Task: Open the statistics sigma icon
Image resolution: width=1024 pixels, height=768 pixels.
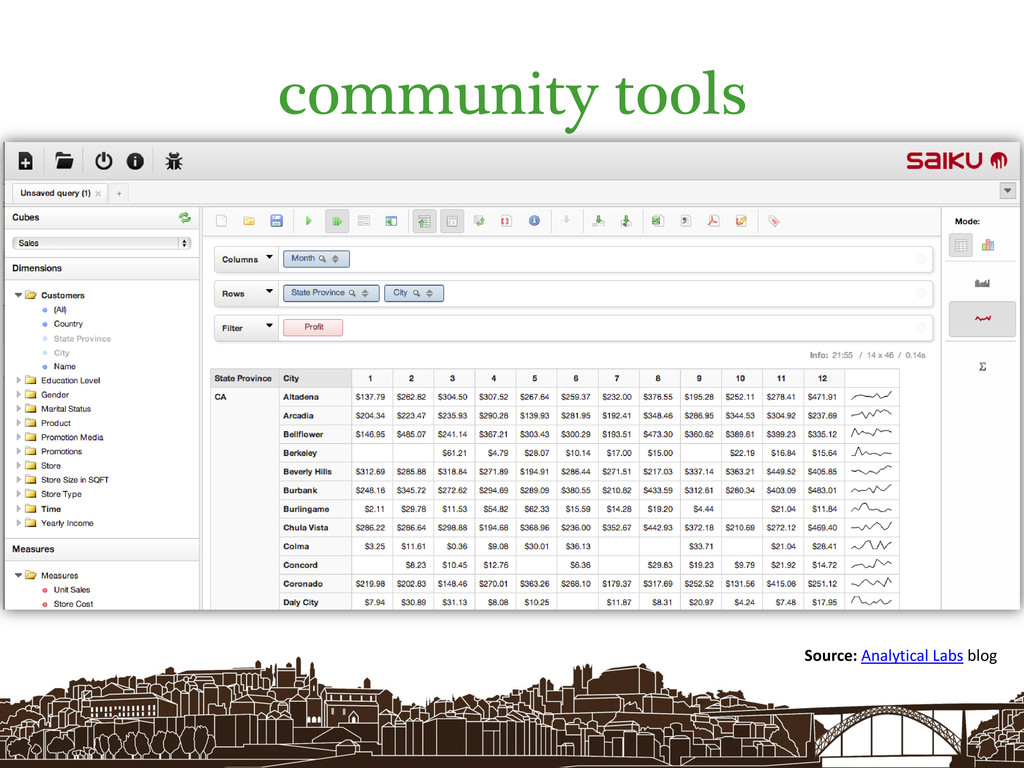Action: coord(982,367)
